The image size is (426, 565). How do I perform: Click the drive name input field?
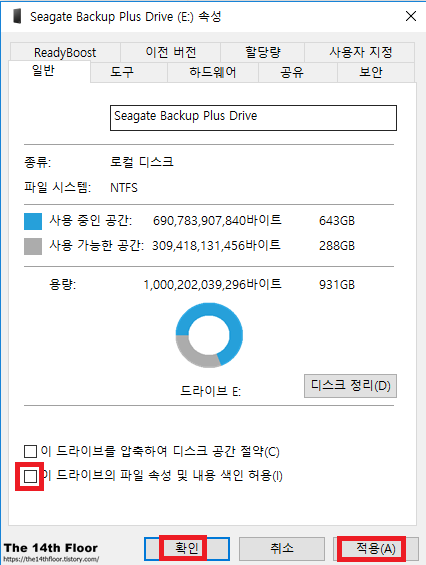pos(253,118)
